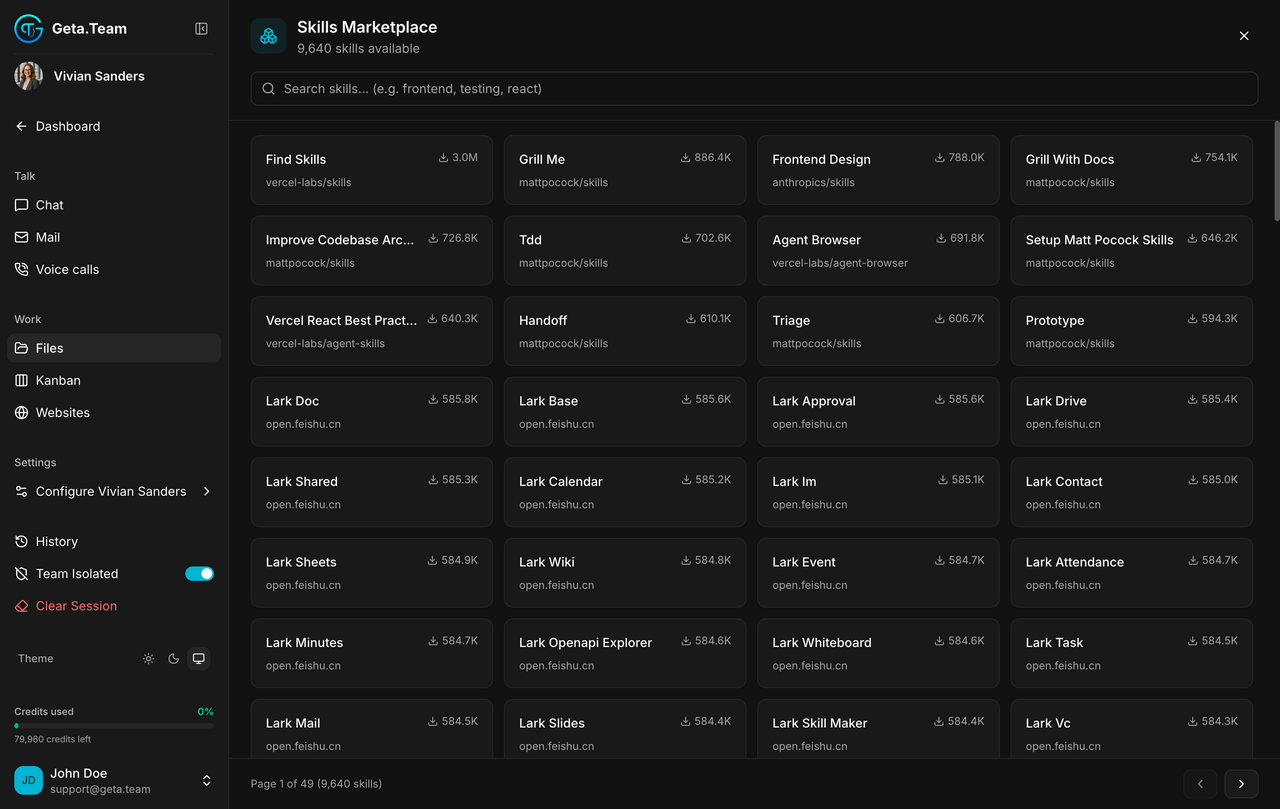Screen dimensions: 1280x809
Task: Click the download icon on Grill Me
Action: pyautogui.click(x=686, y=158)
